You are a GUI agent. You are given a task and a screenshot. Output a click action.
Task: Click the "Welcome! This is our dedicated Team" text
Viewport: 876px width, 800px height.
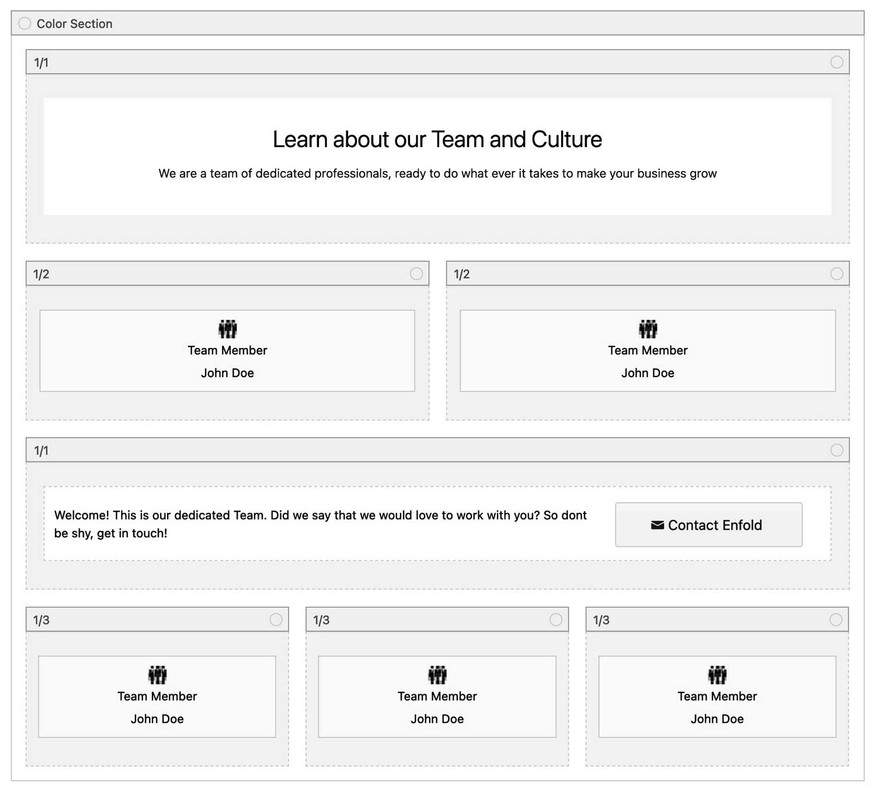point(321,524)
